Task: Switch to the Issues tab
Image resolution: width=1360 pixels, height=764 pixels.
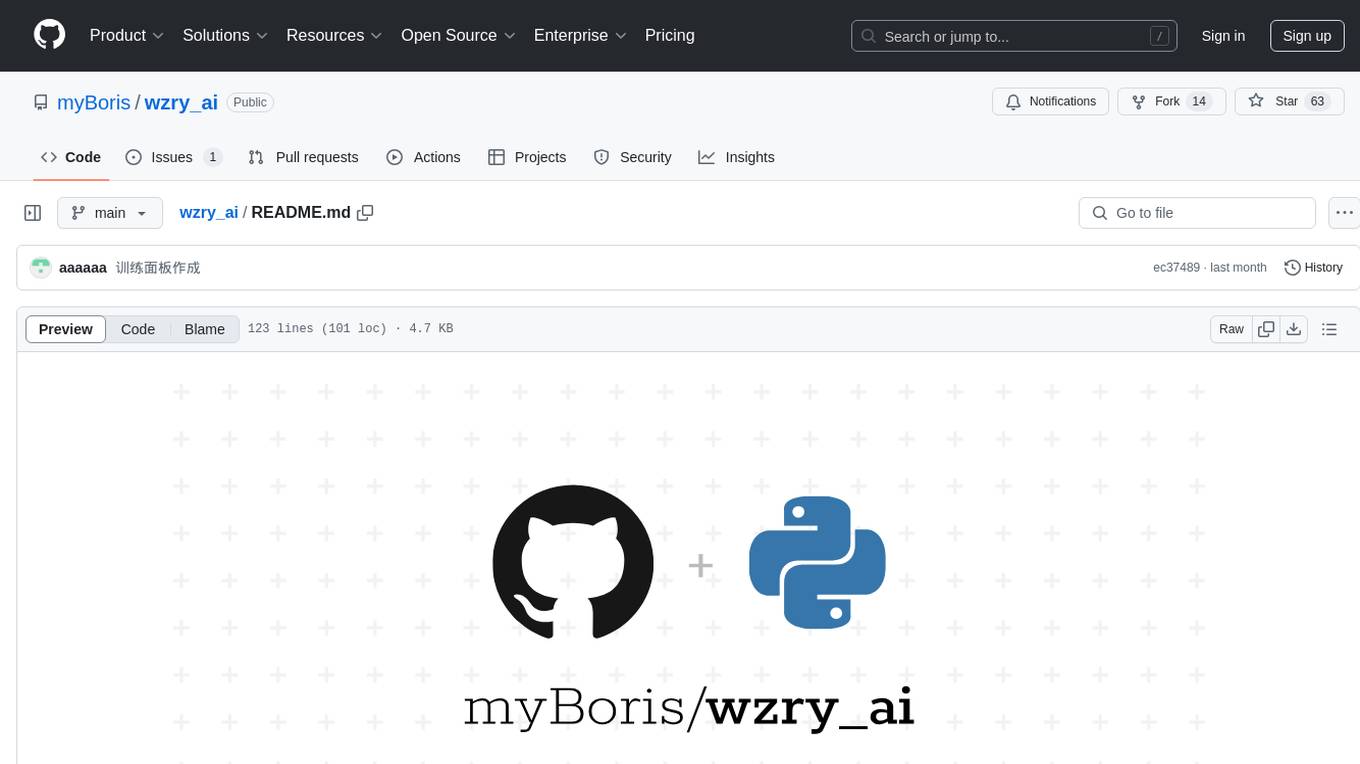Action: point(173,157)
